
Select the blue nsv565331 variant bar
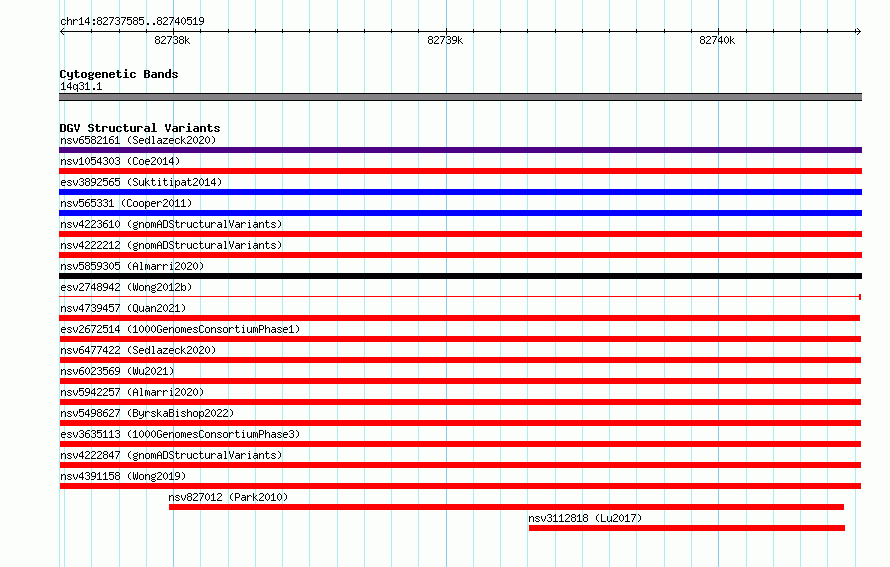pos(460,213)
